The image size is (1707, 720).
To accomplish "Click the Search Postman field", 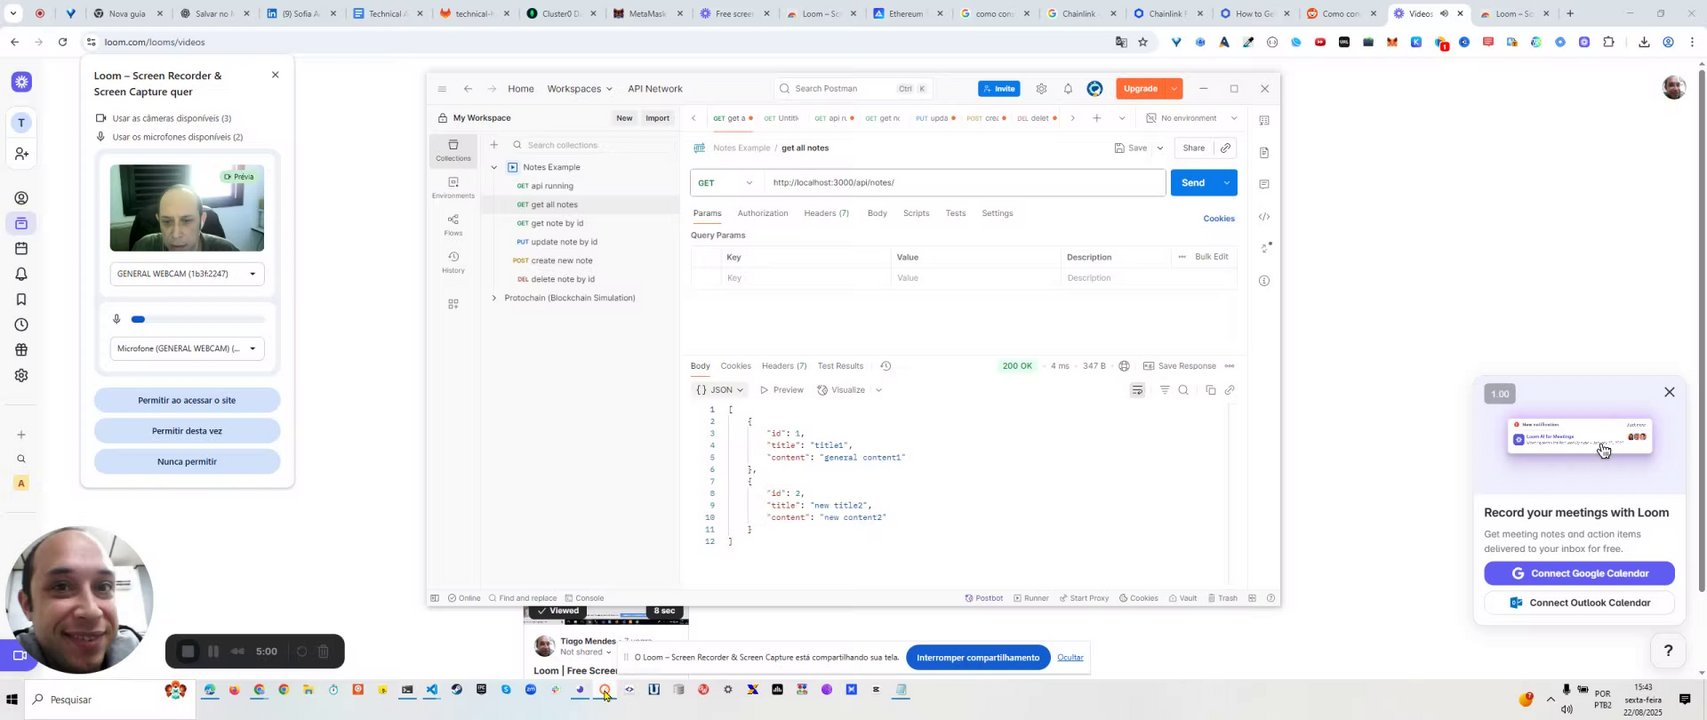I will point(852,89).
